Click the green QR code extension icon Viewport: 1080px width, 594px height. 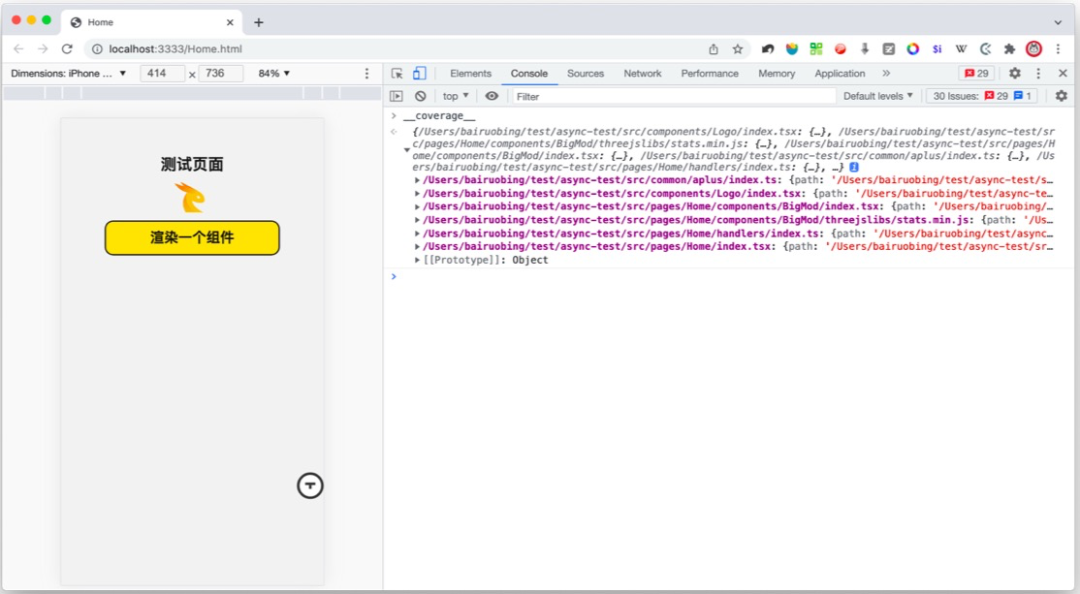[816, 49]
